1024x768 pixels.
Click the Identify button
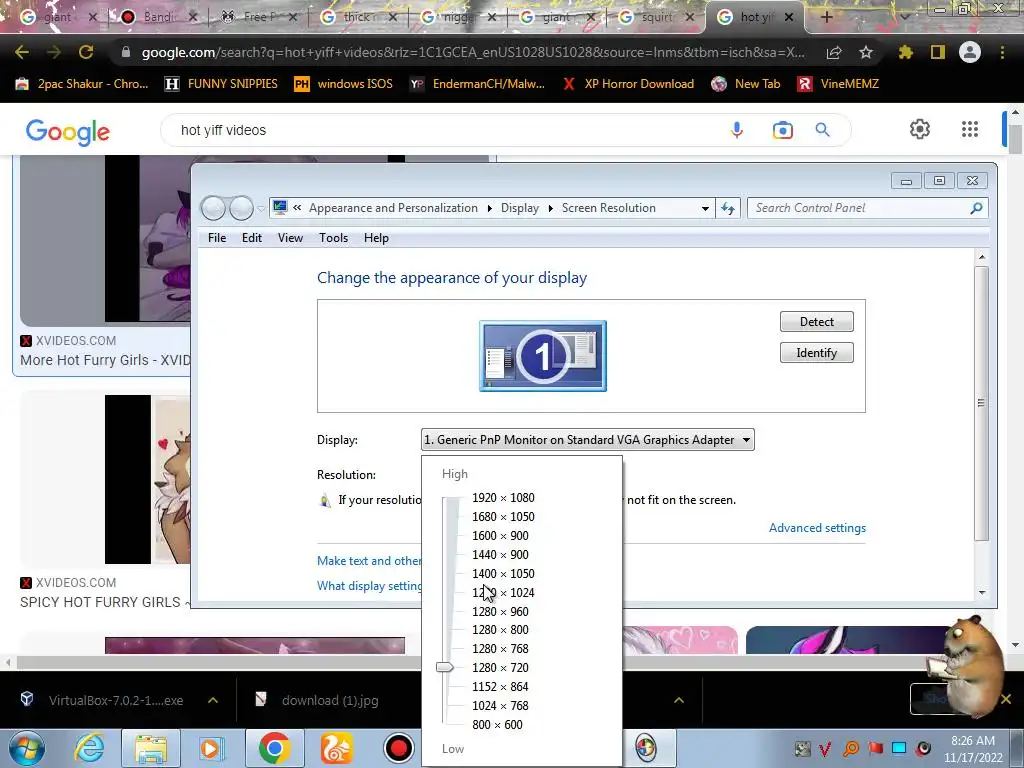tap(816, 353)
